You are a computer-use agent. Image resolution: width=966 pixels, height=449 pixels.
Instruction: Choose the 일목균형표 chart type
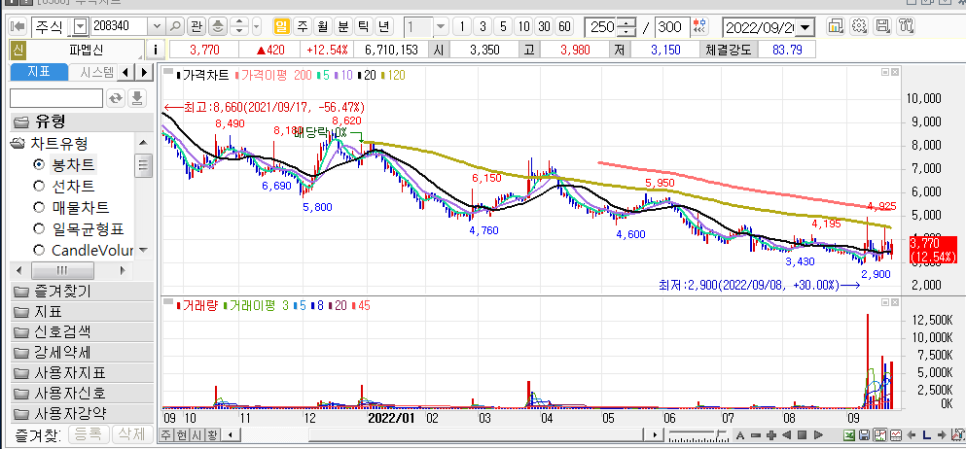point(39,228)
